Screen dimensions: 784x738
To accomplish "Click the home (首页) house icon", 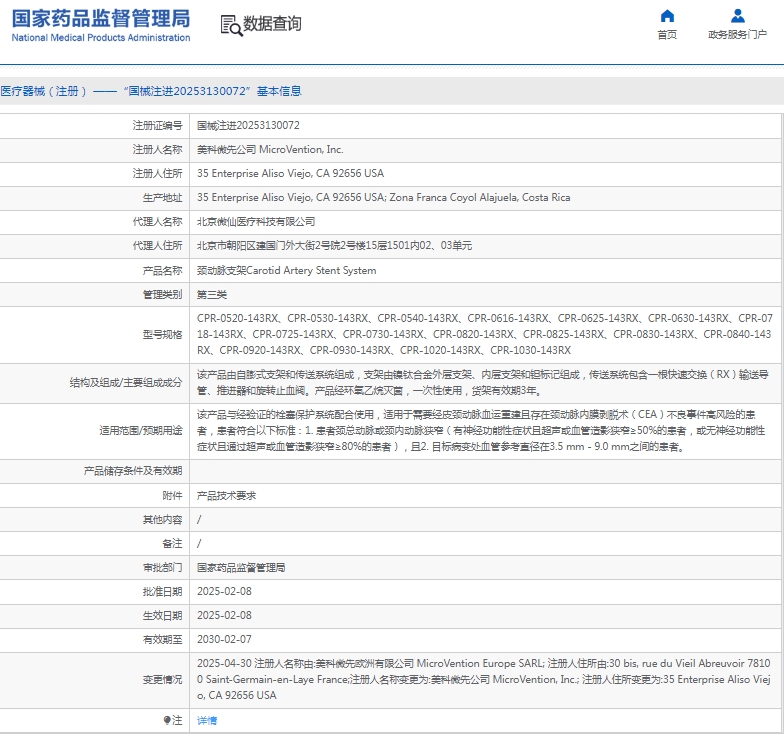I will 667,16.
